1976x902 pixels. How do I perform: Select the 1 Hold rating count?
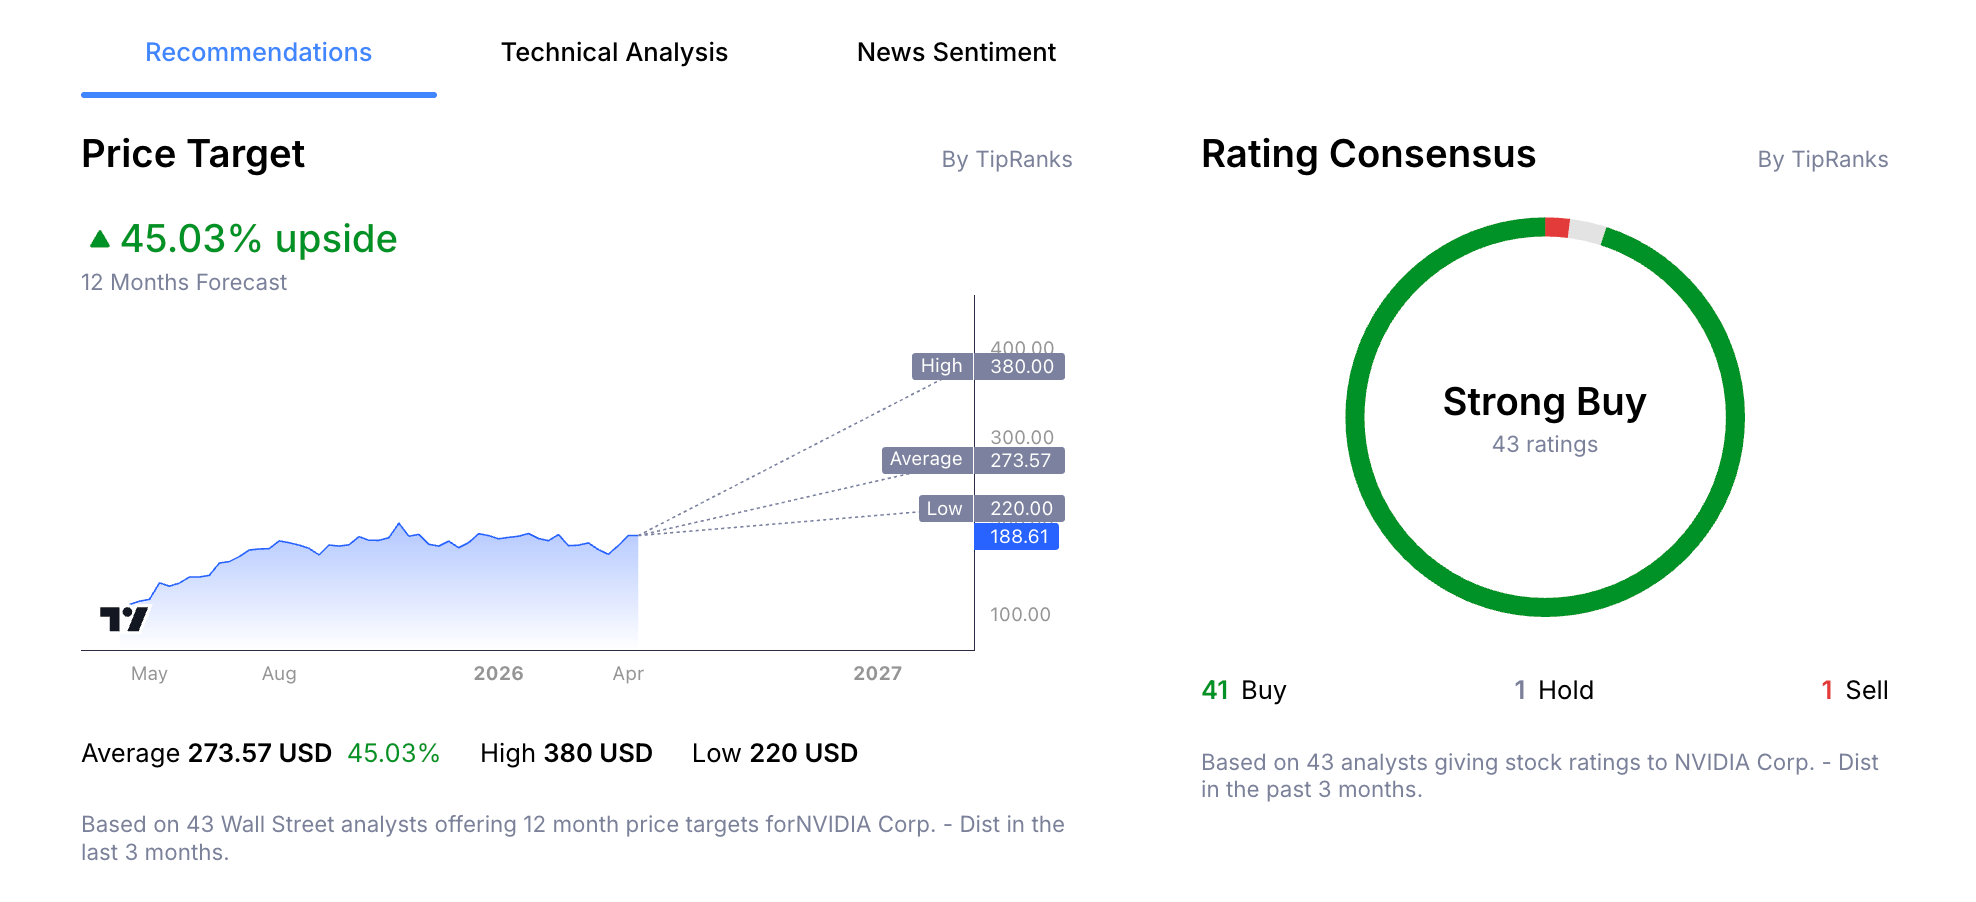pos(1554,690)
